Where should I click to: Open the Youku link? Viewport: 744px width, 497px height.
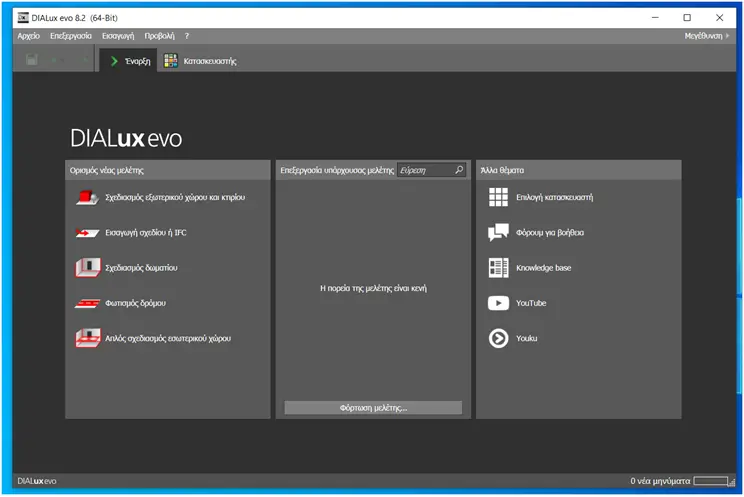(x=527, y=338)
